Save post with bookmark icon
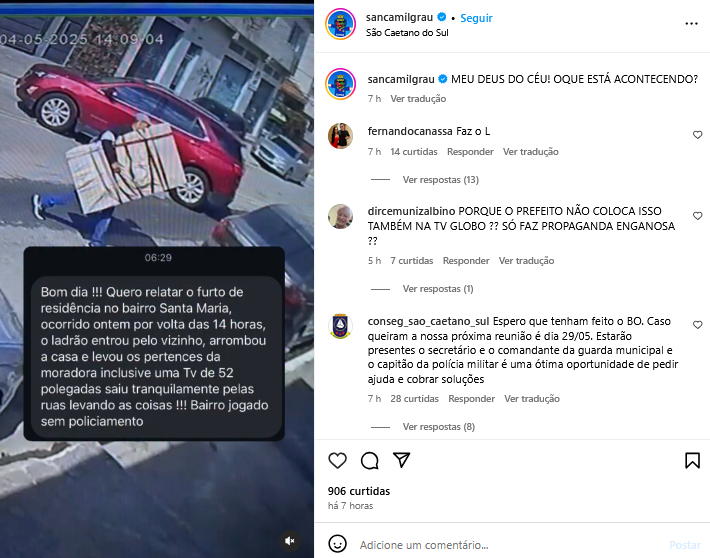The height and width of the screenshot is (558, 710). pos(692,461)
